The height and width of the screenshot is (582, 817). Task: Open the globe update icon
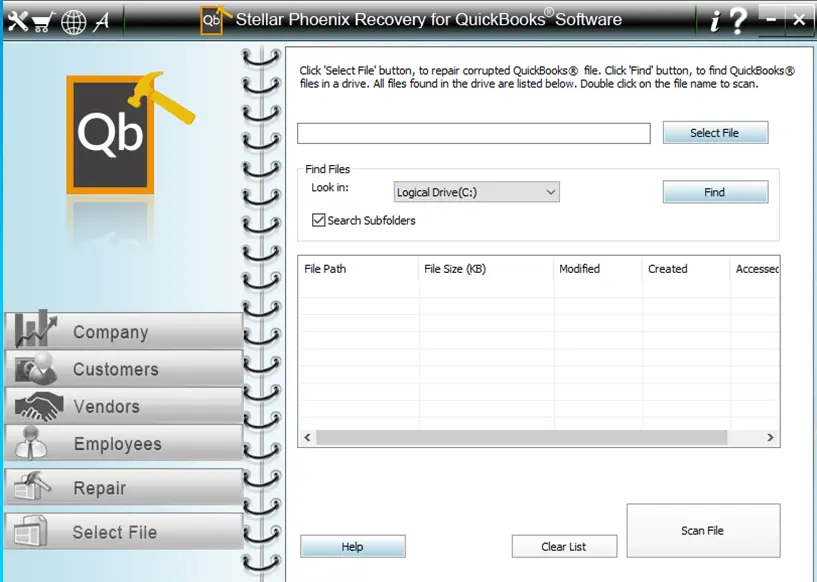point(73,22)
